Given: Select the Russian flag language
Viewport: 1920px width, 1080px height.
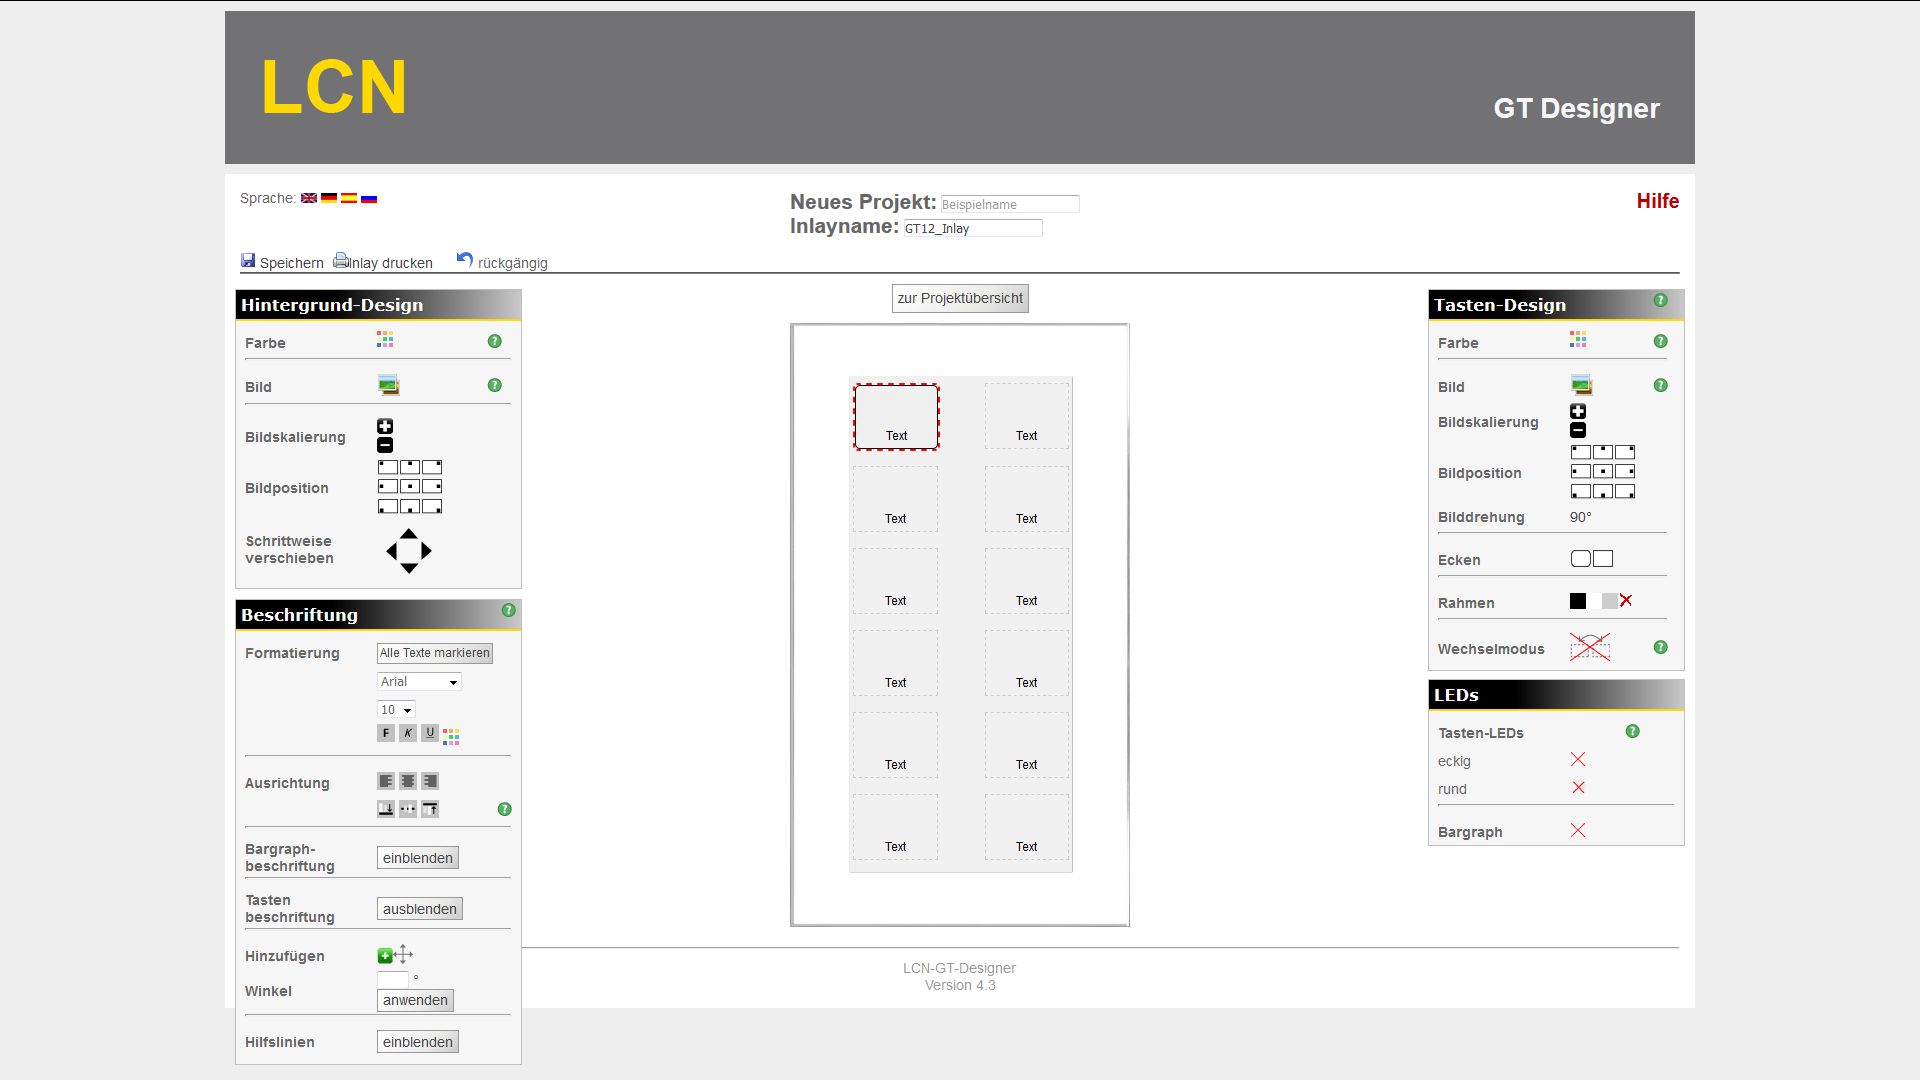Looking at the screenshot, I should pyautogui.click(x=369, y=198).
